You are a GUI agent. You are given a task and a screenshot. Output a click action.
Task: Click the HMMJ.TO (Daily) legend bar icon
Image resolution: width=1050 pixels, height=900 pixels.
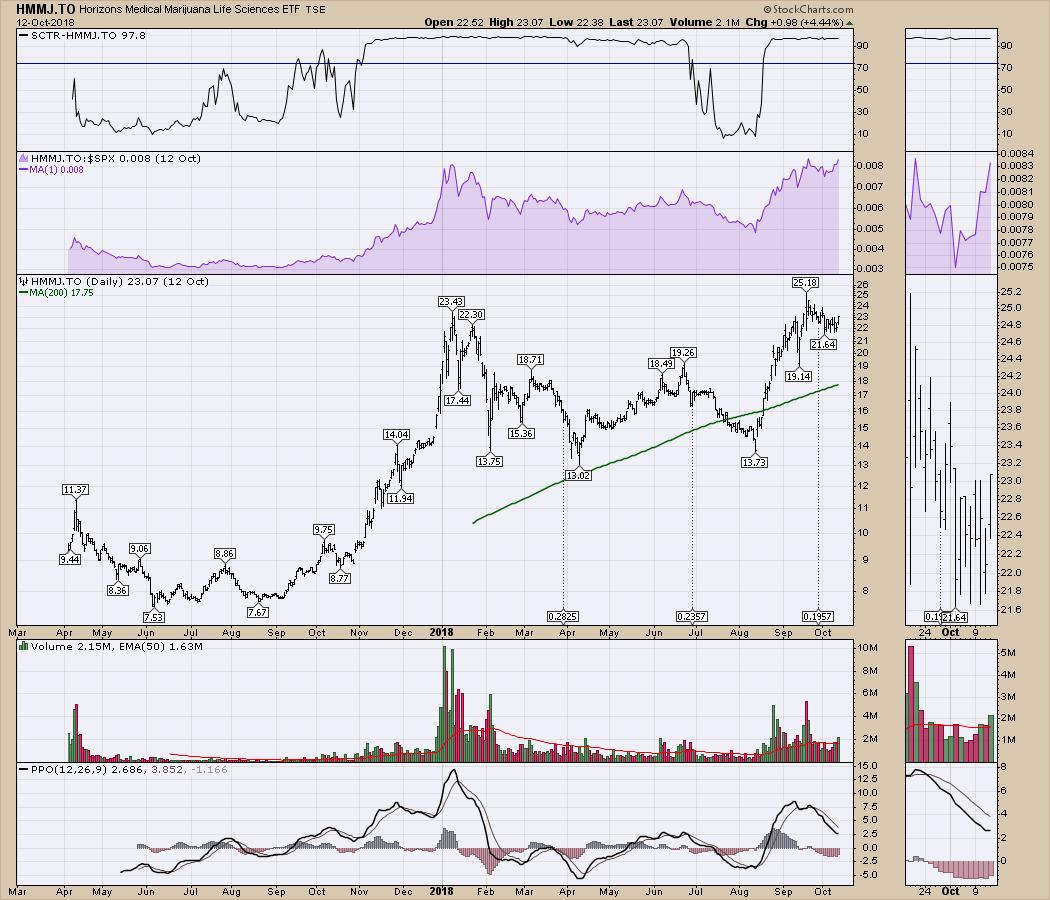(24, 281)
